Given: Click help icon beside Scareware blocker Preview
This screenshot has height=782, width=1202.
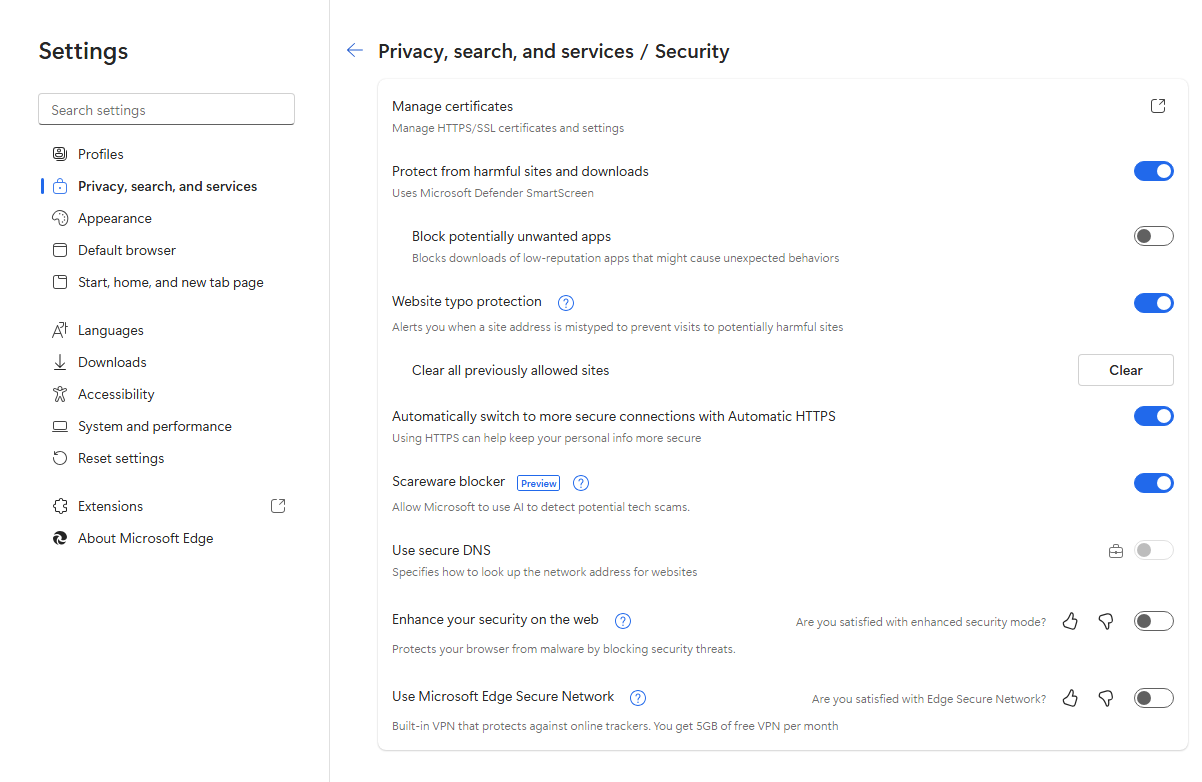Looking at the screenshot, I should pyautogui.click(x=581, y=483).
